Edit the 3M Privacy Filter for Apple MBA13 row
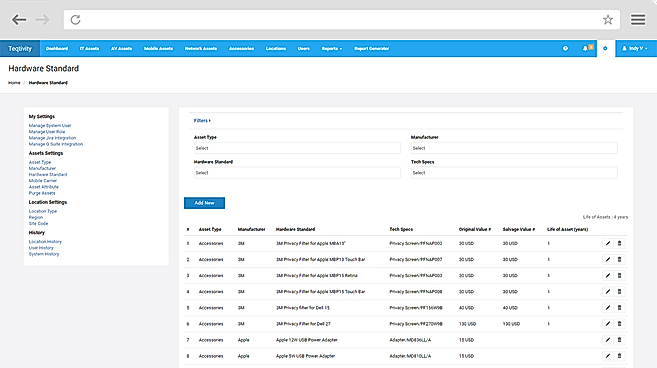 [608, 243]
